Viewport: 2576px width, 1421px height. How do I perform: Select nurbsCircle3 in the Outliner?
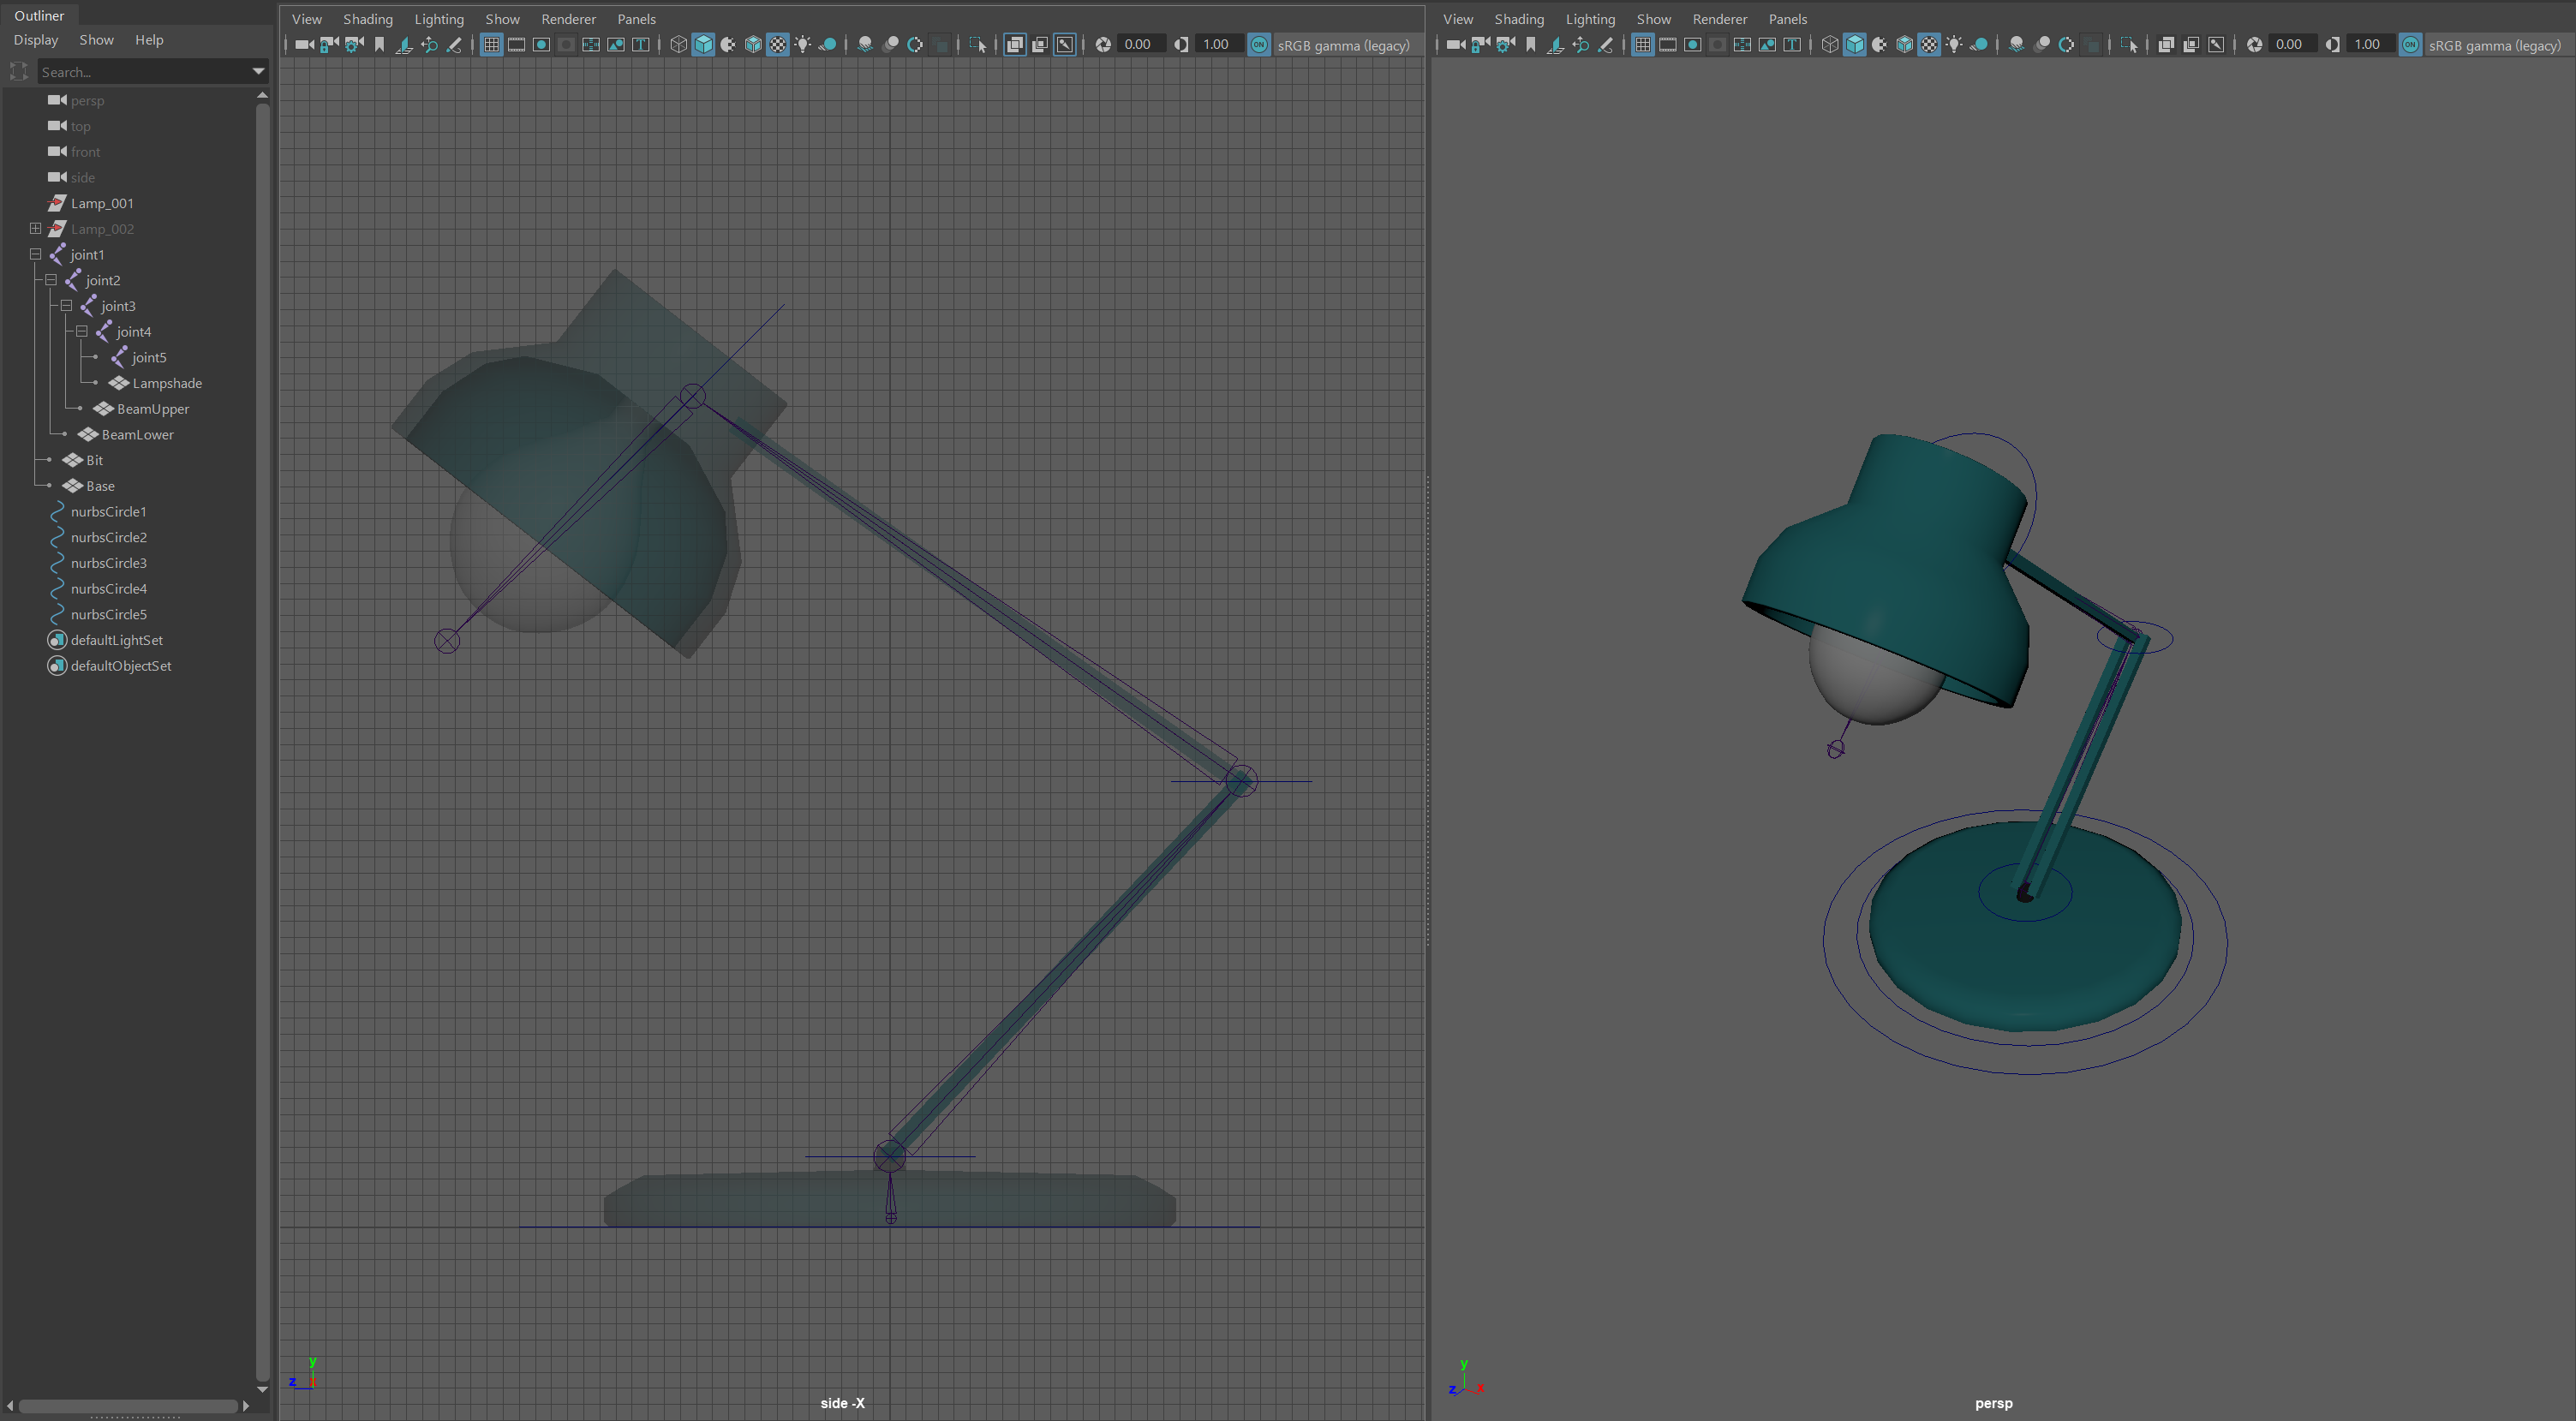(x=108, y=563)
